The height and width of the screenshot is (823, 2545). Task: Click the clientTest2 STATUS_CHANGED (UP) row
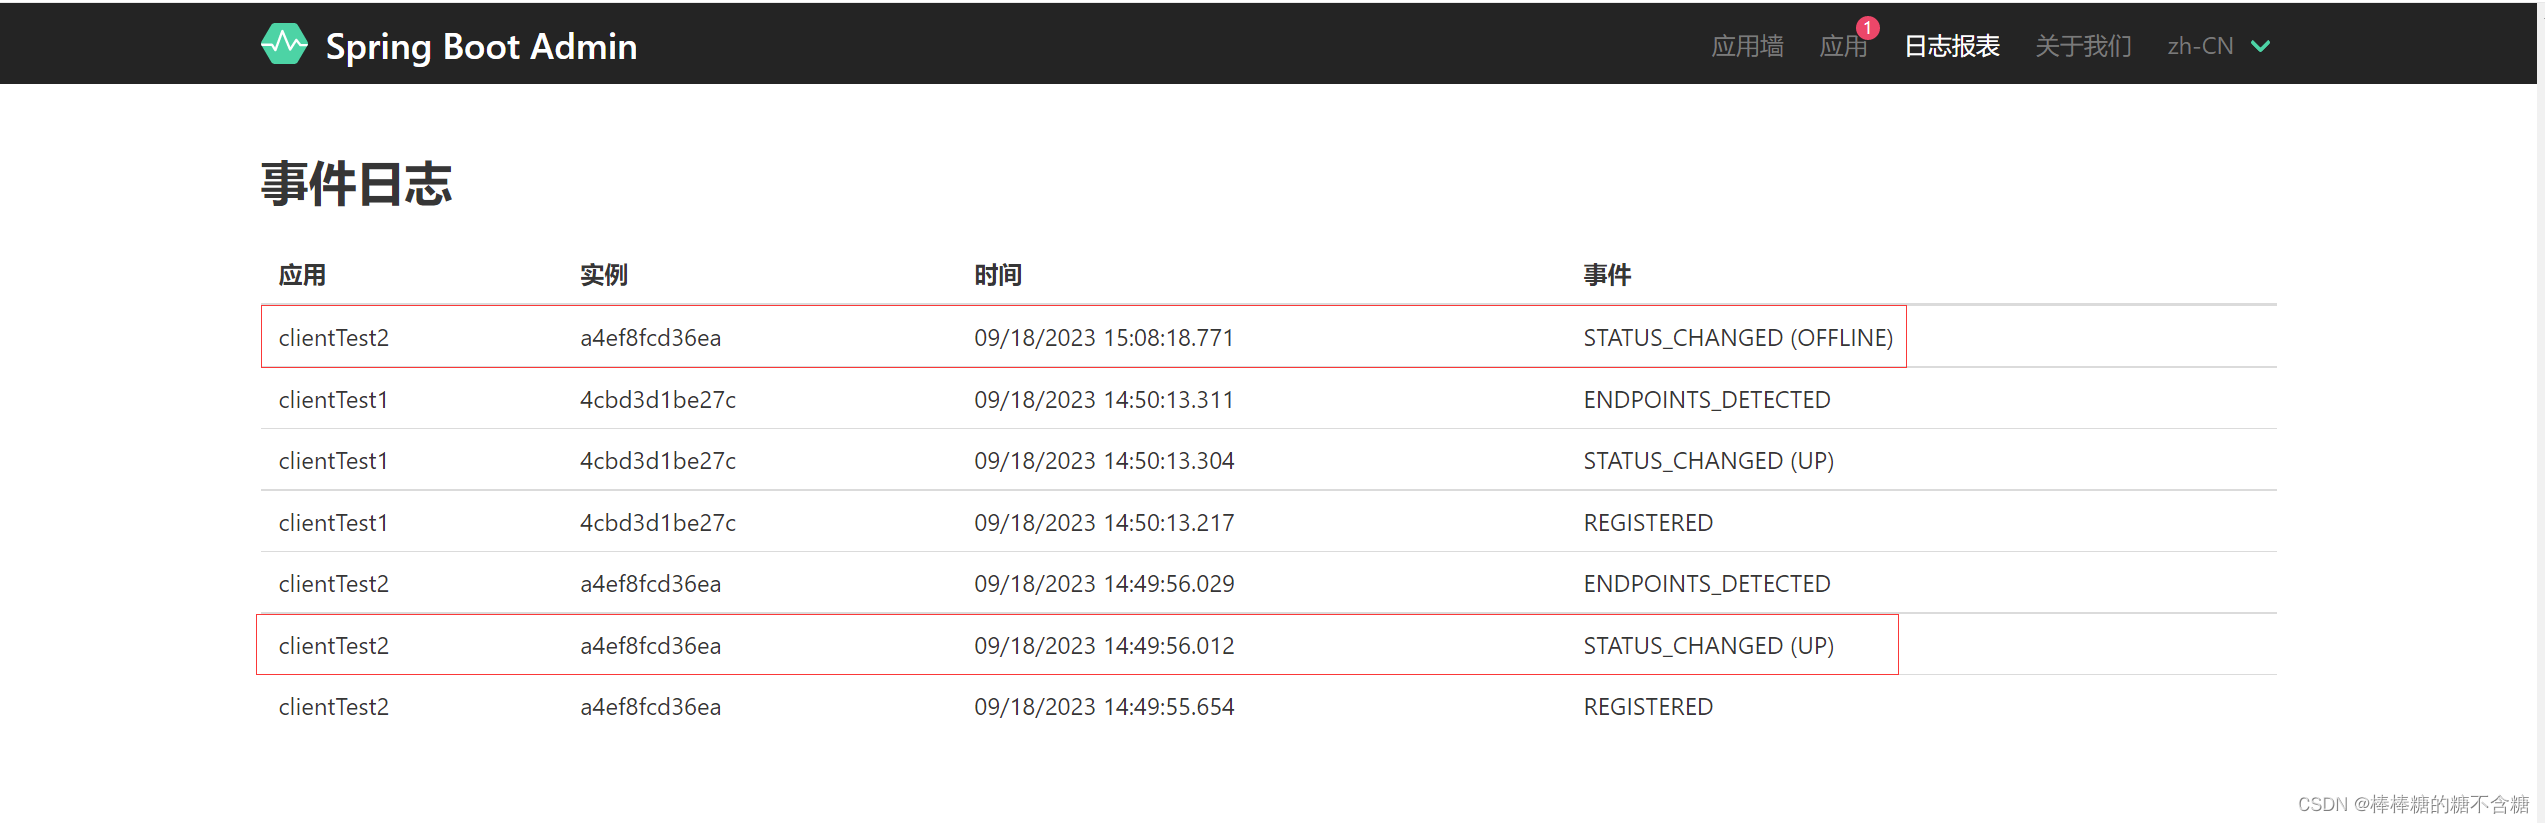(x=1084, y=646)
